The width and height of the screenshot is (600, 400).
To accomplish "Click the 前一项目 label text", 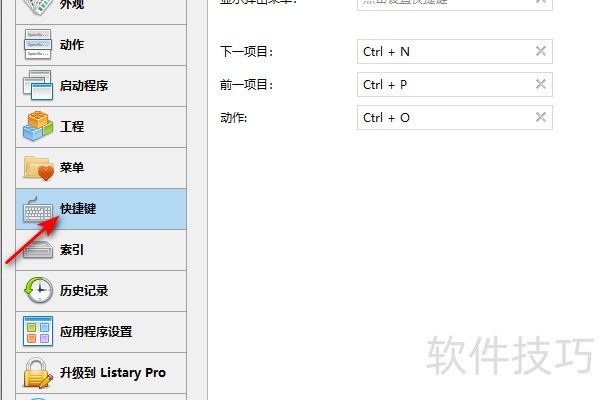I will [x=246, y=85].
